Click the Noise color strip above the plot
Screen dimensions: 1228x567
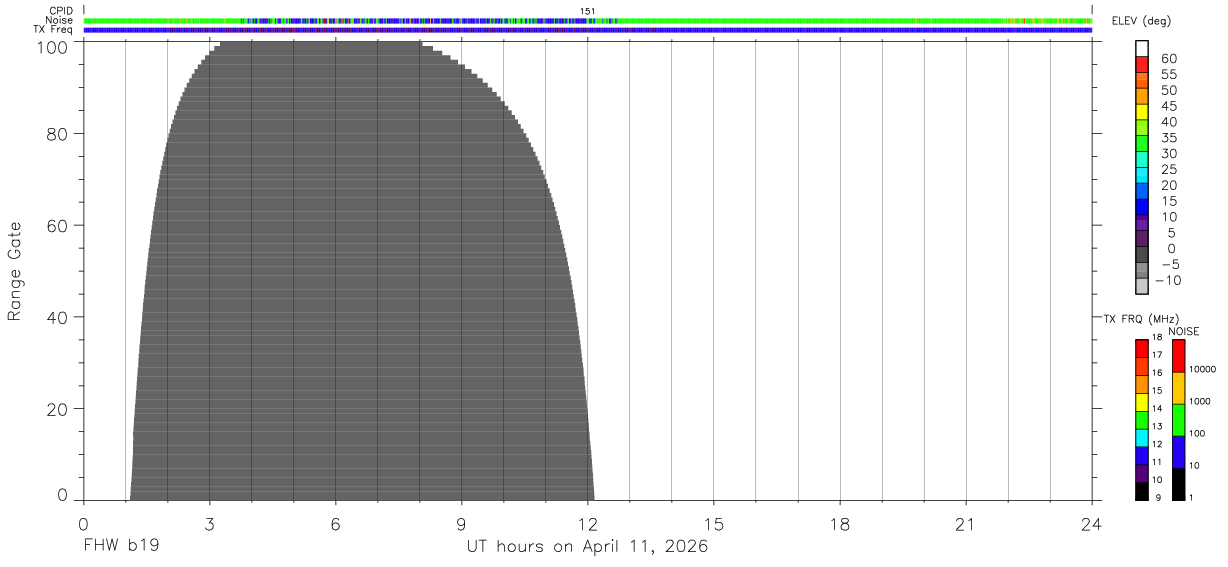coord(588,20)
